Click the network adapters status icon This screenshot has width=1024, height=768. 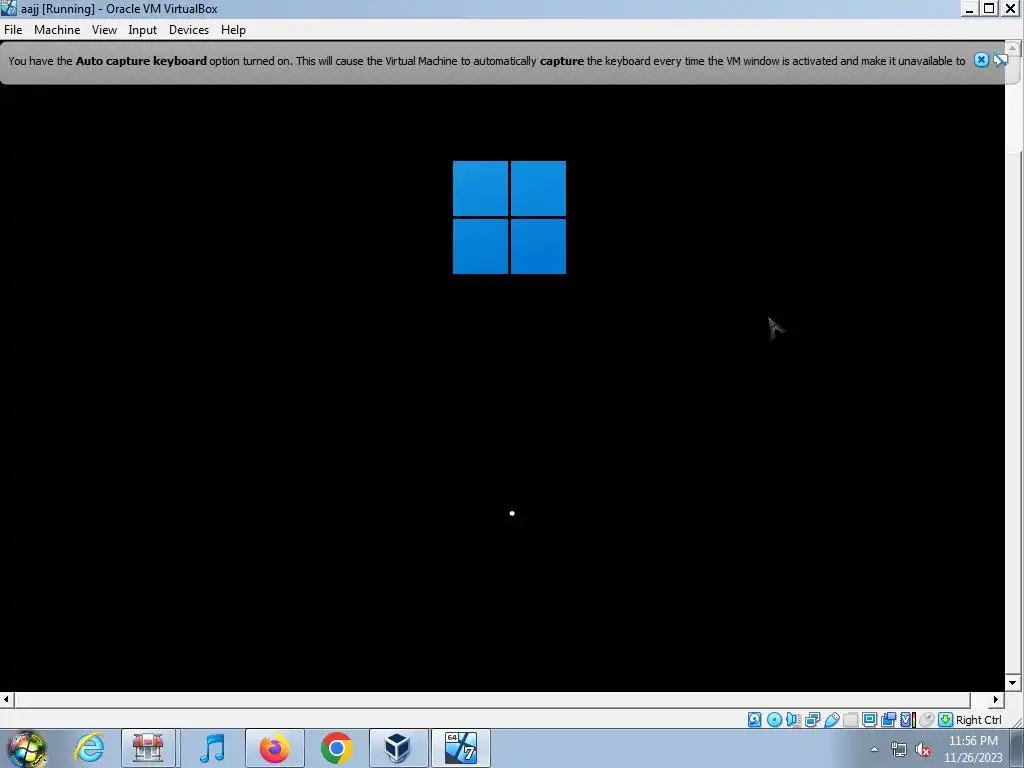click(x=812, y=720)
